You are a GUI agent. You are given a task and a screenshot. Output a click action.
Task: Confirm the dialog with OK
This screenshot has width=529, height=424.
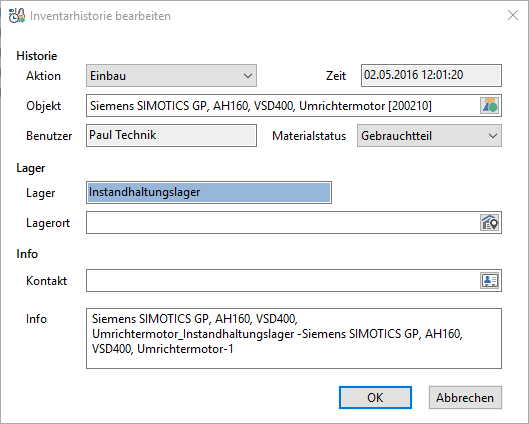(375, 397)
